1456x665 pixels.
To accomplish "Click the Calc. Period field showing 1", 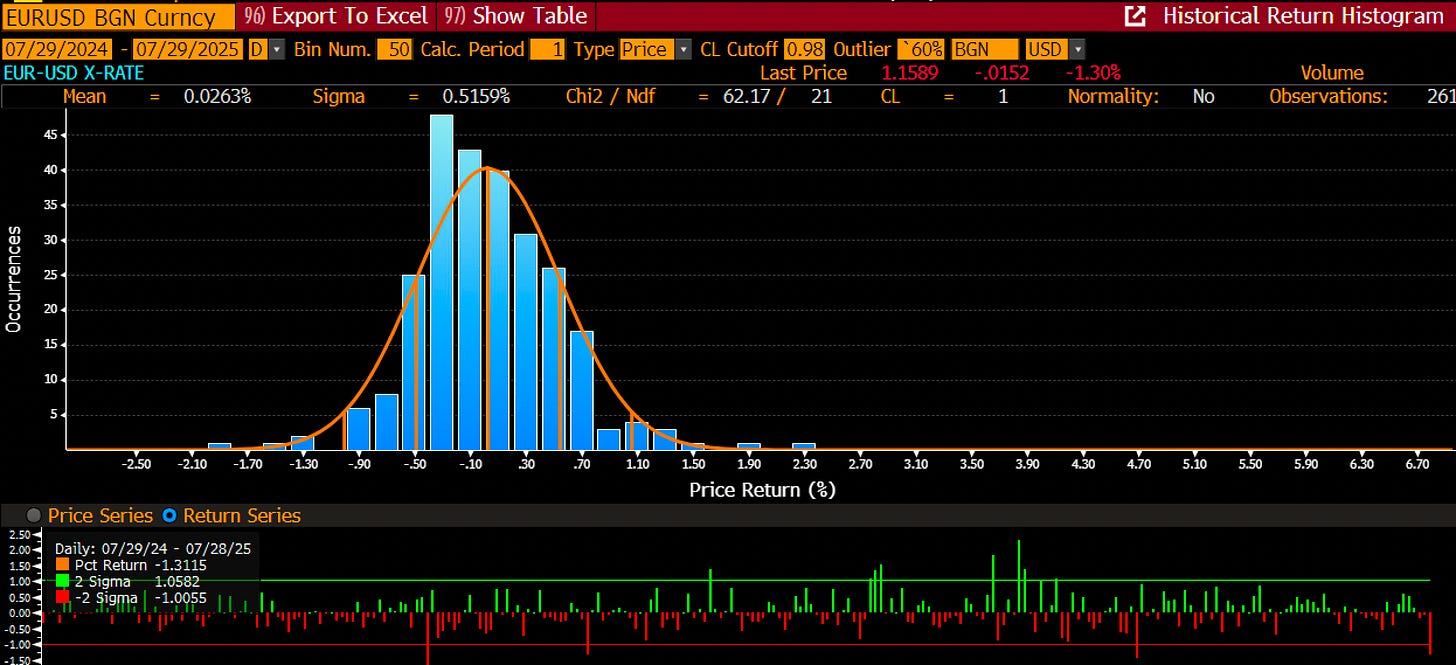I will [x=548, y=49].
